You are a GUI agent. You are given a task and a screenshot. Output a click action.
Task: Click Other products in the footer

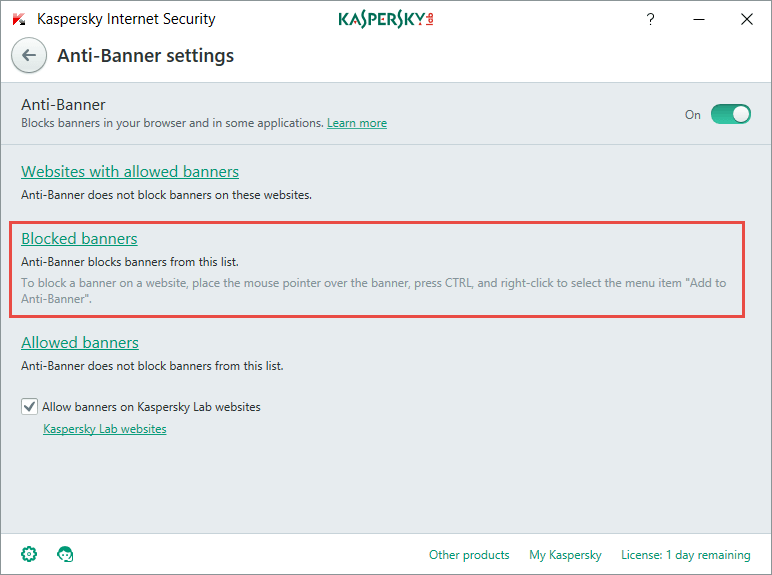click(x=469, y=555)
